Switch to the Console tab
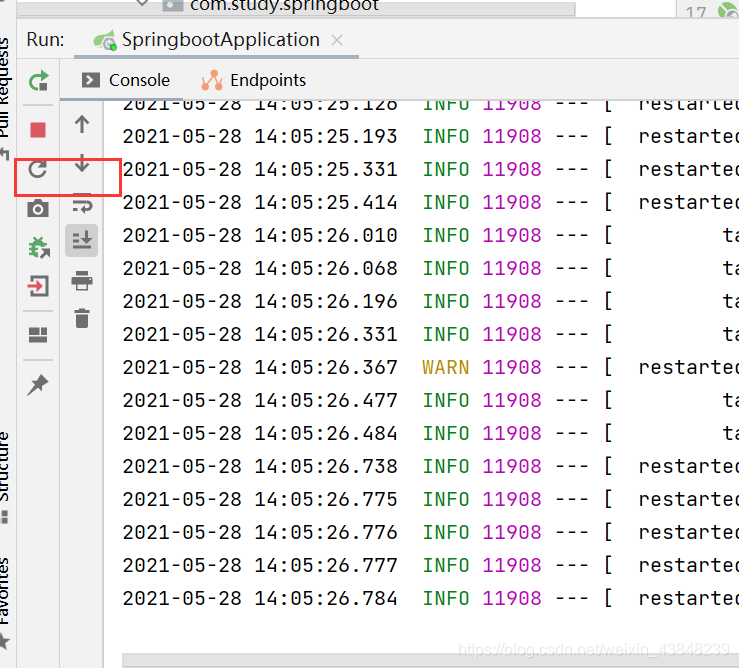 (x=125, y=80)
